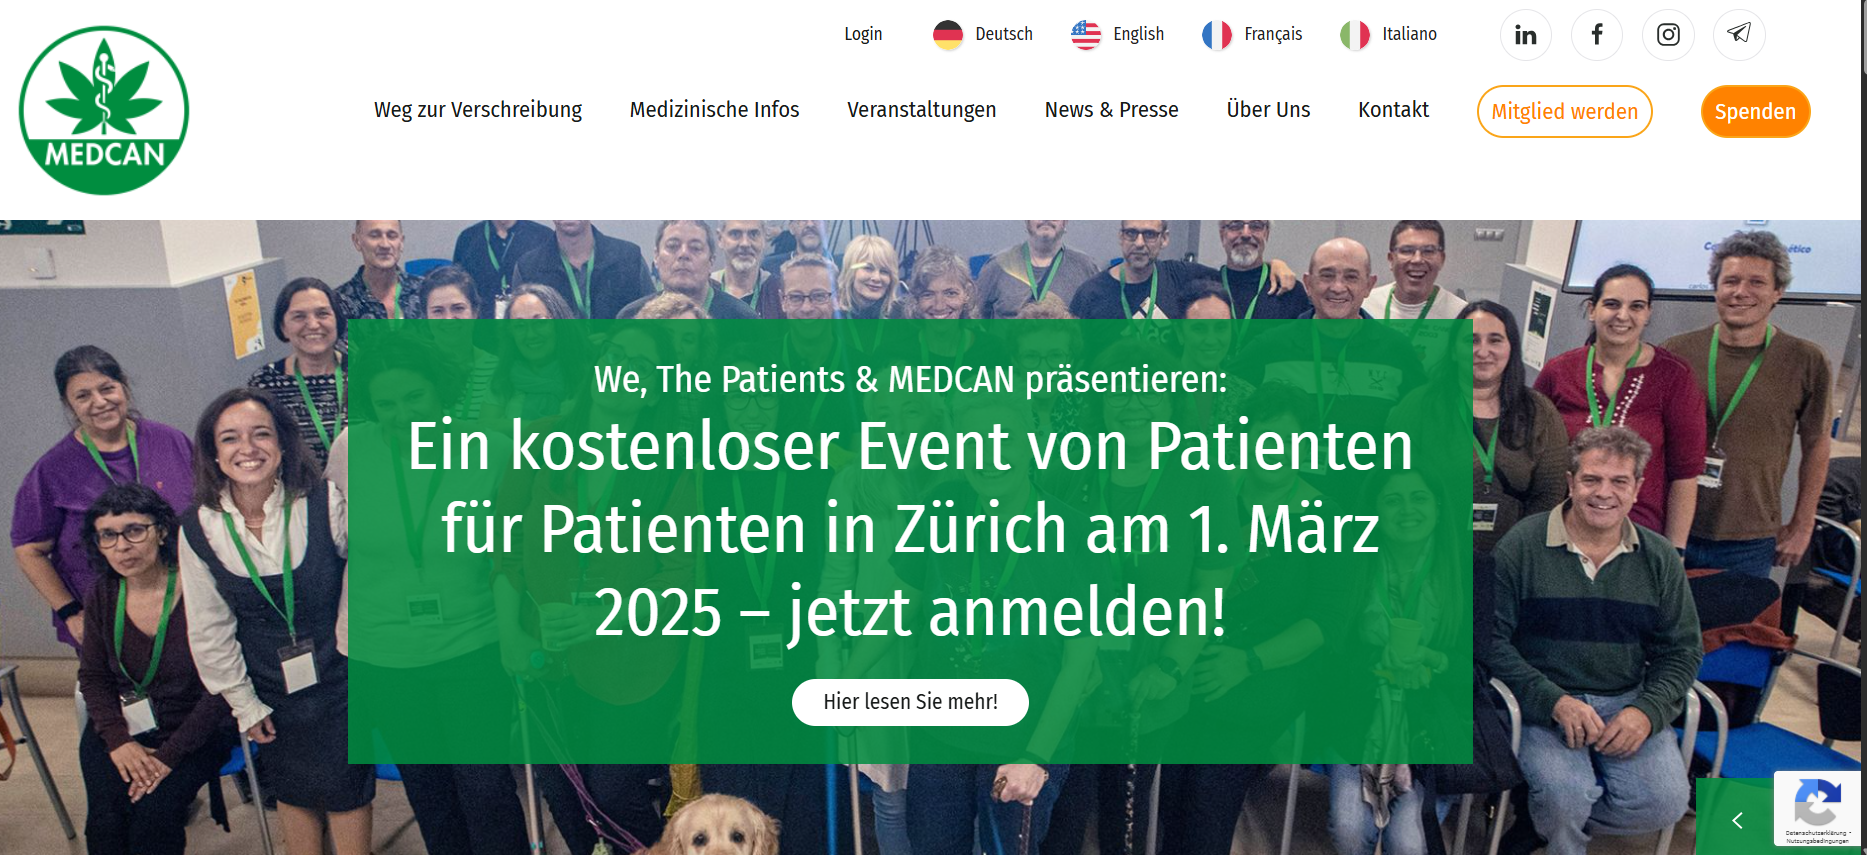
Task: Click the reCAPTCHA badge
Action: click(1817, 809)
